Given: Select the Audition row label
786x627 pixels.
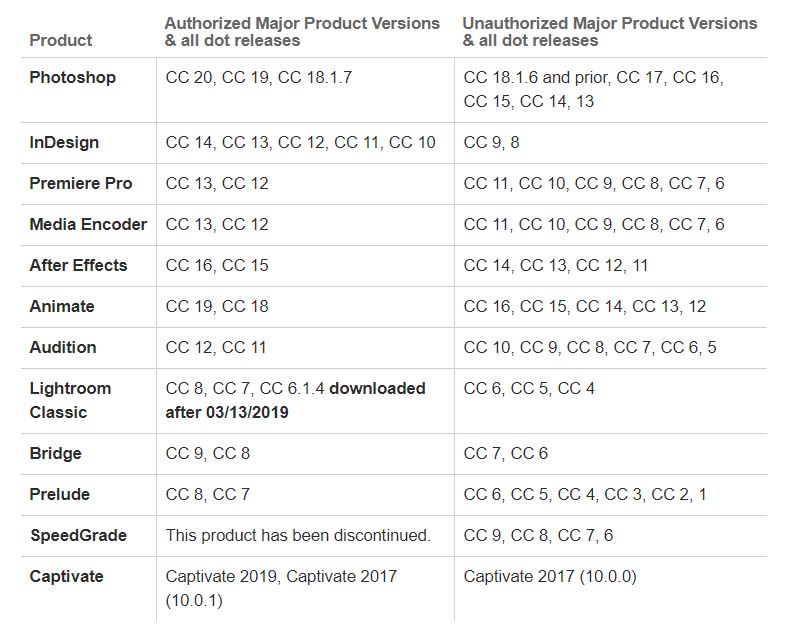Looking at the screenshot, I should click(63, 347).
